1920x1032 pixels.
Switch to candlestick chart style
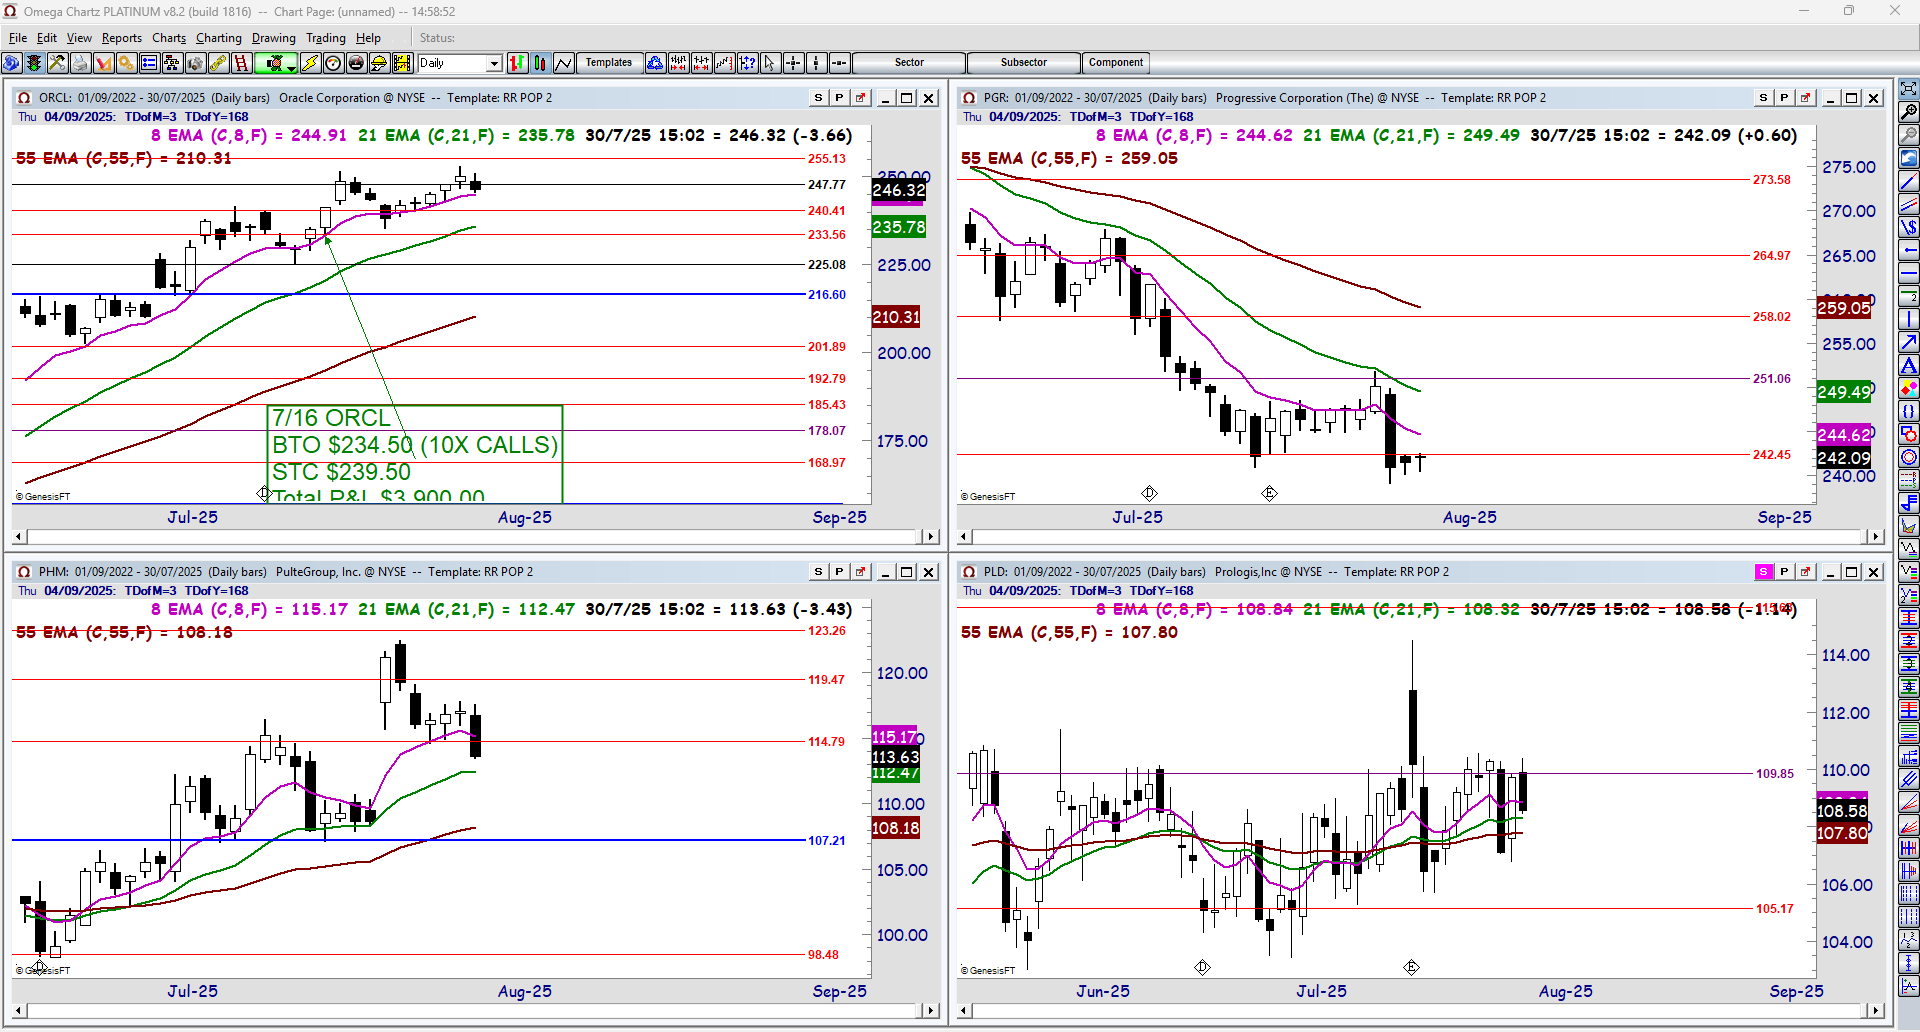pyautogui.click(x=540, y=63)
